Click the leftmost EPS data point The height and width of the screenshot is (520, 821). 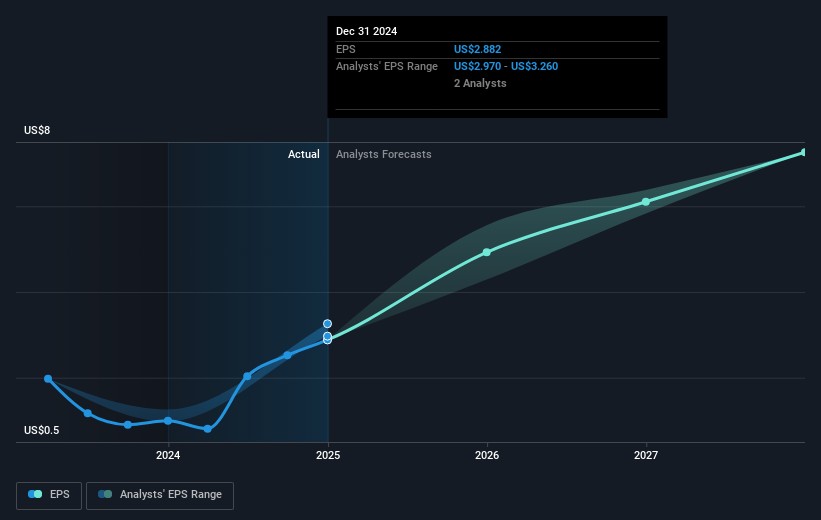[x=48, y=379]
